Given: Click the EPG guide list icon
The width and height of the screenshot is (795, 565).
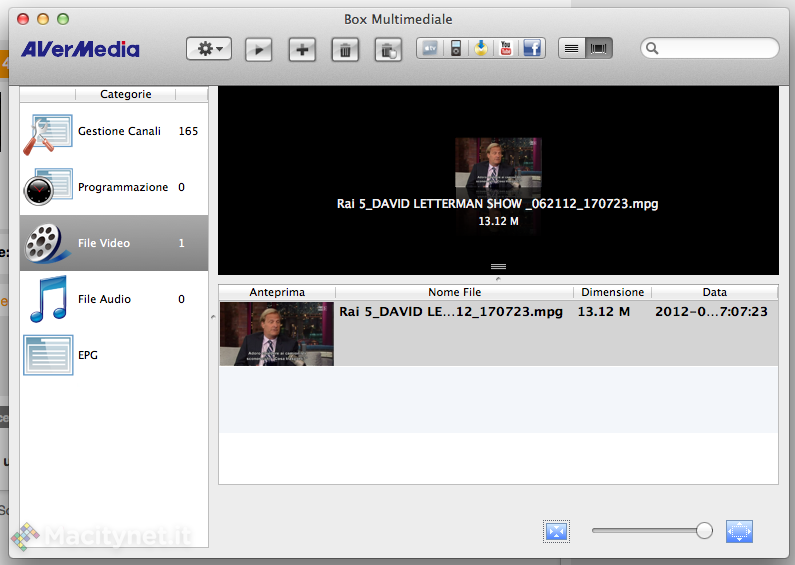Looking at the screenshot, I should (48, 355).
